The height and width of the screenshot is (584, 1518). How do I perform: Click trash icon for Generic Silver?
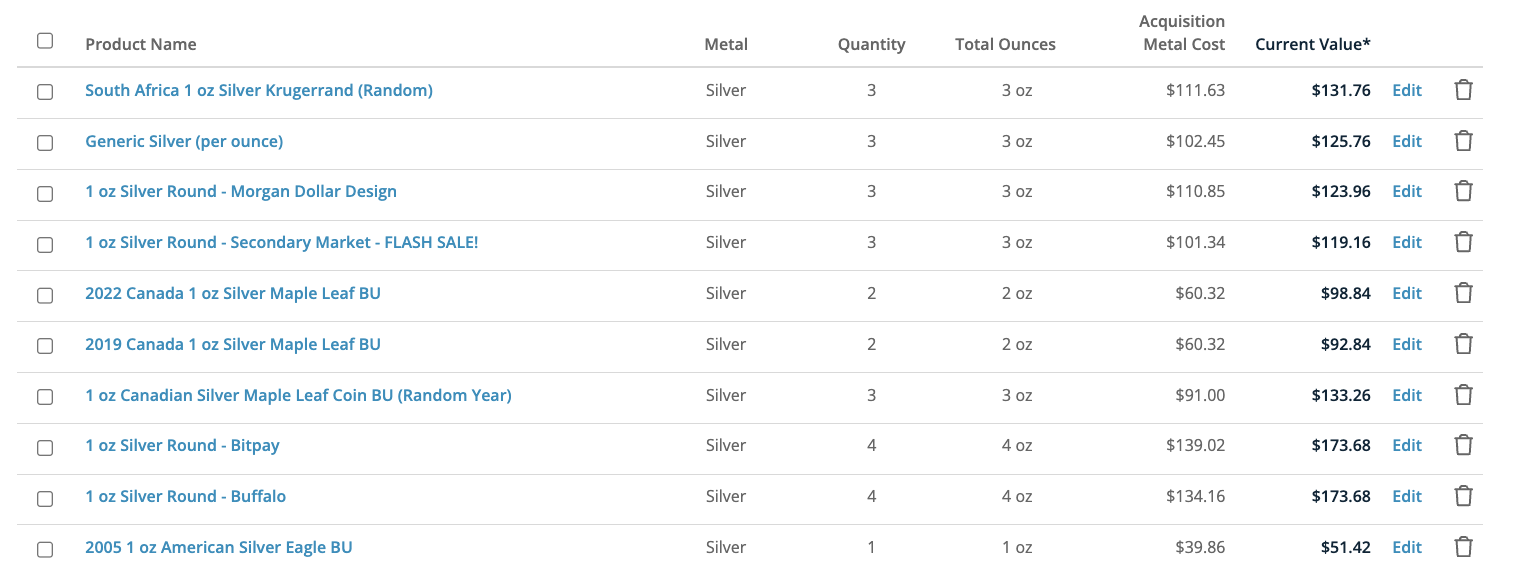pyautogui.click(x=1463, y=141)
